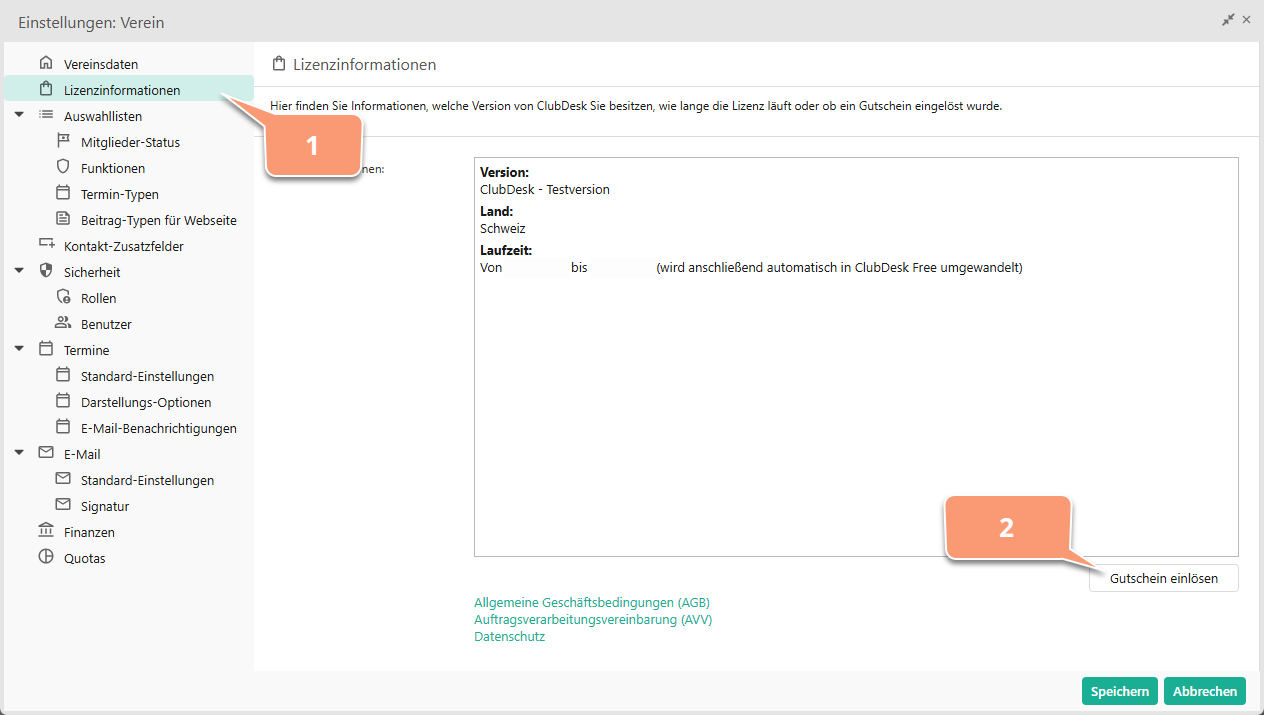Open Darstellungs-Optionen settings
1264x715 pixels.
(146, 402)
